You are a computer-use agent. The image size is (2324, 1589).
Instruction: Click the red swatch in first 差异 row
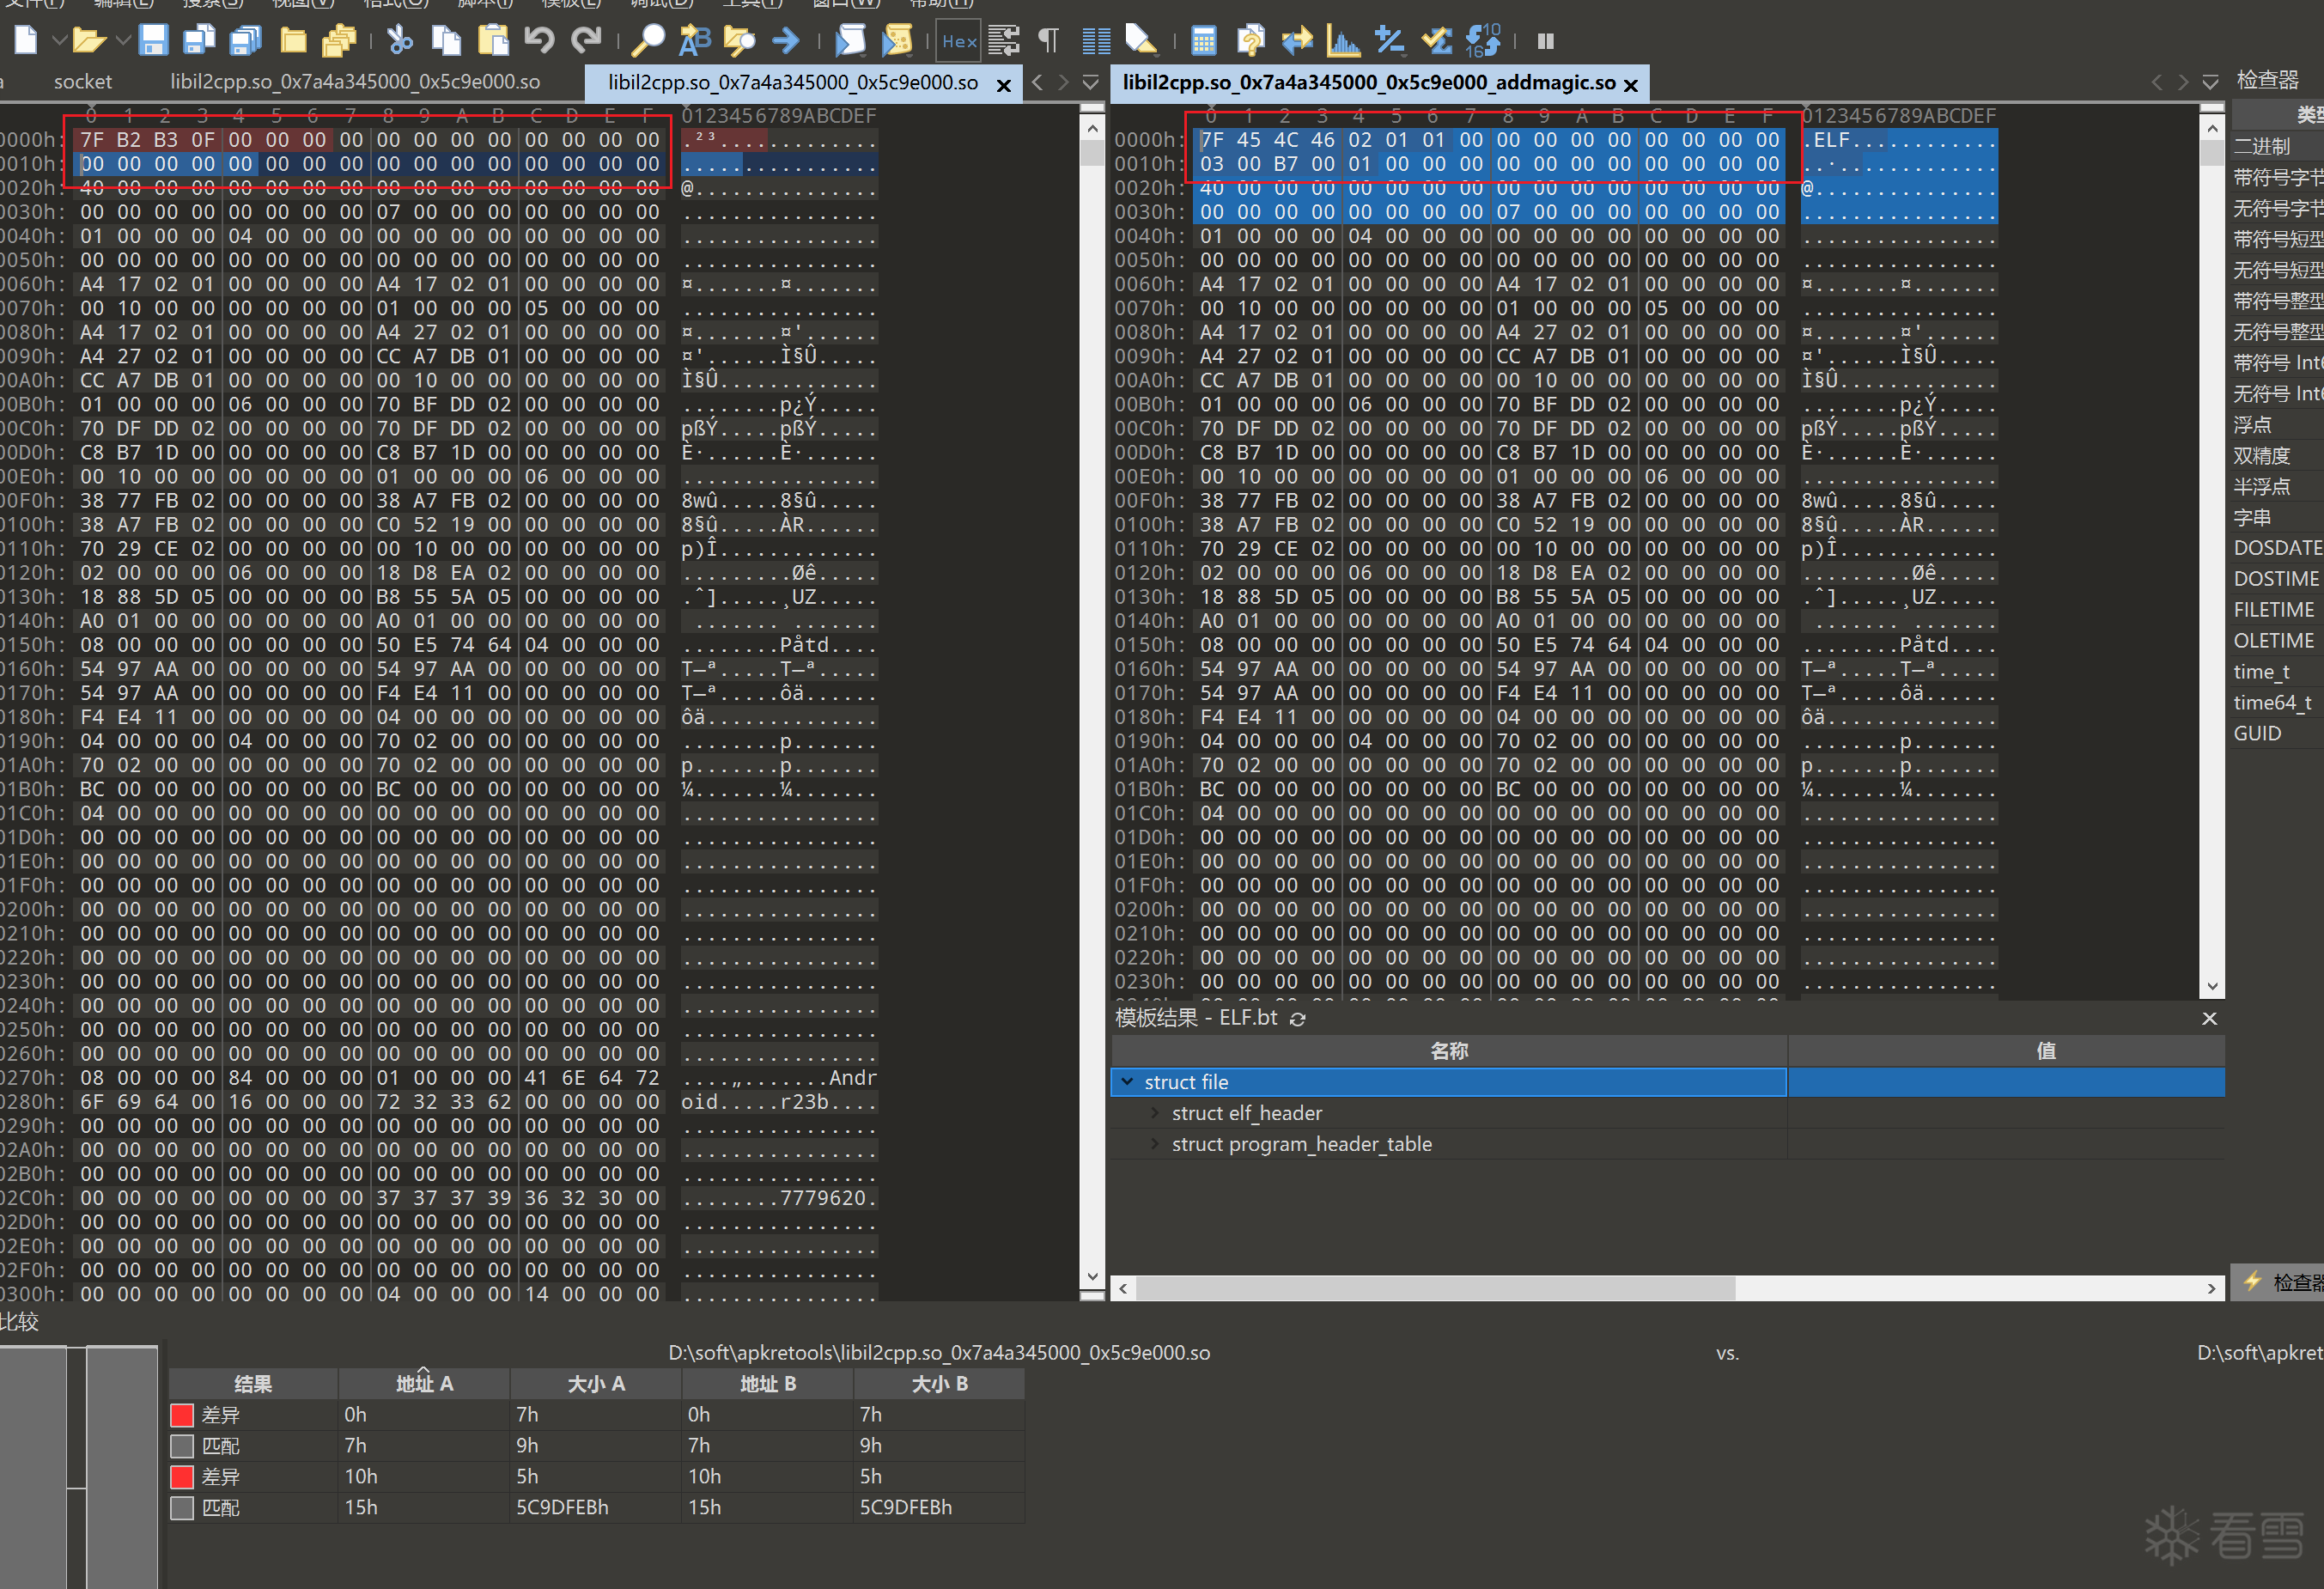point(182,1415)
